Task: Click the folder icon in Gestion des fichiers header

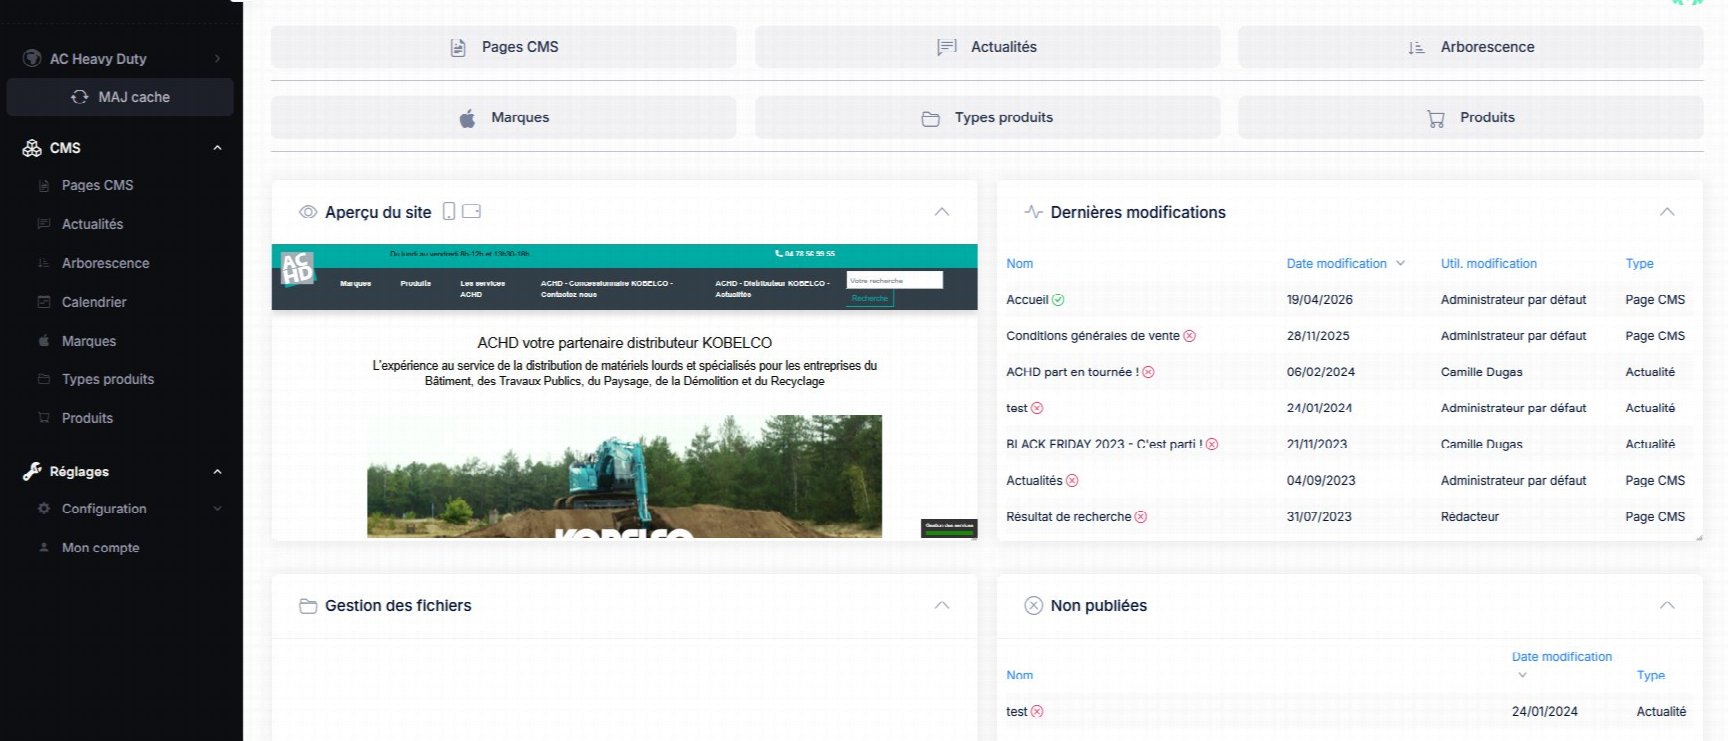Action: coord(308,606)
